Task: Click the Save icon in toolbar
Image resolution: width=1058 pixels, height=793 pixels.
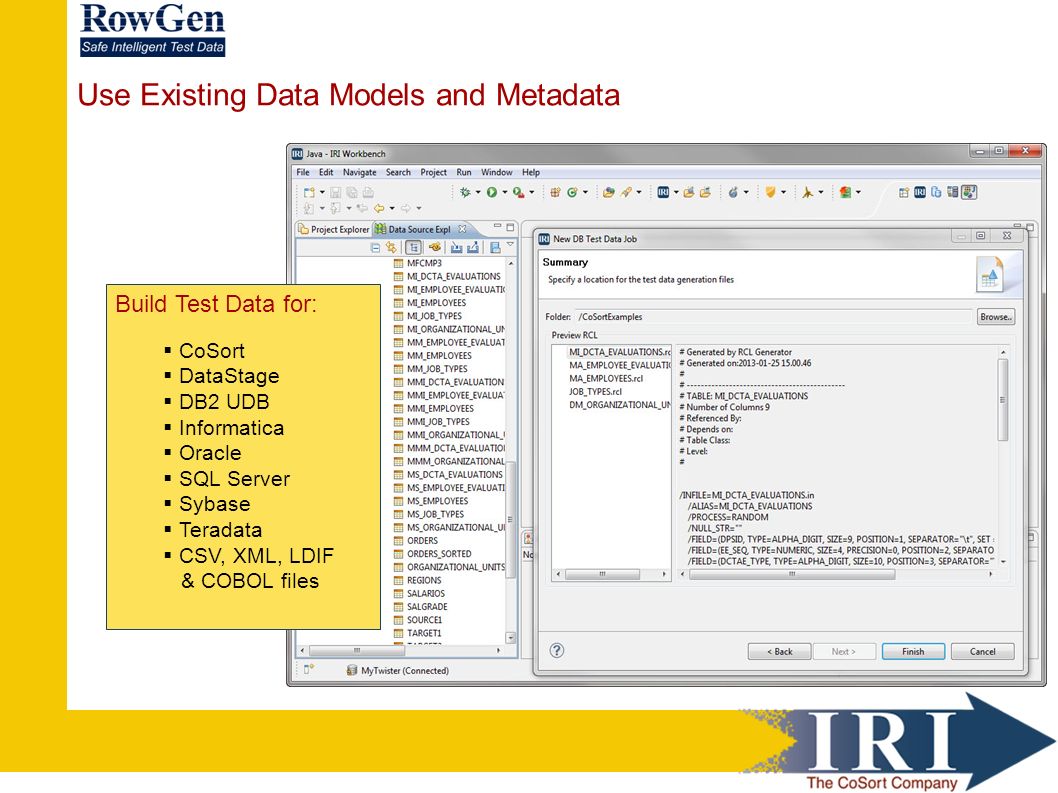Action: [335, 192]
